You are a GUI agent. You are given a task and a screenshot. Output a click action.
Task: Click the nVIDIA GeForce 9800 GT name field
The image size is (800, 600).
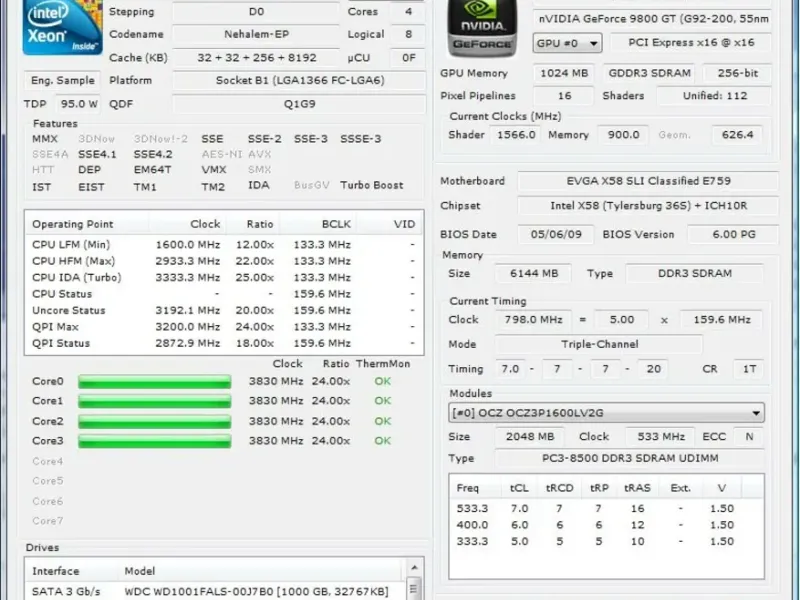[x=652, y=19]
